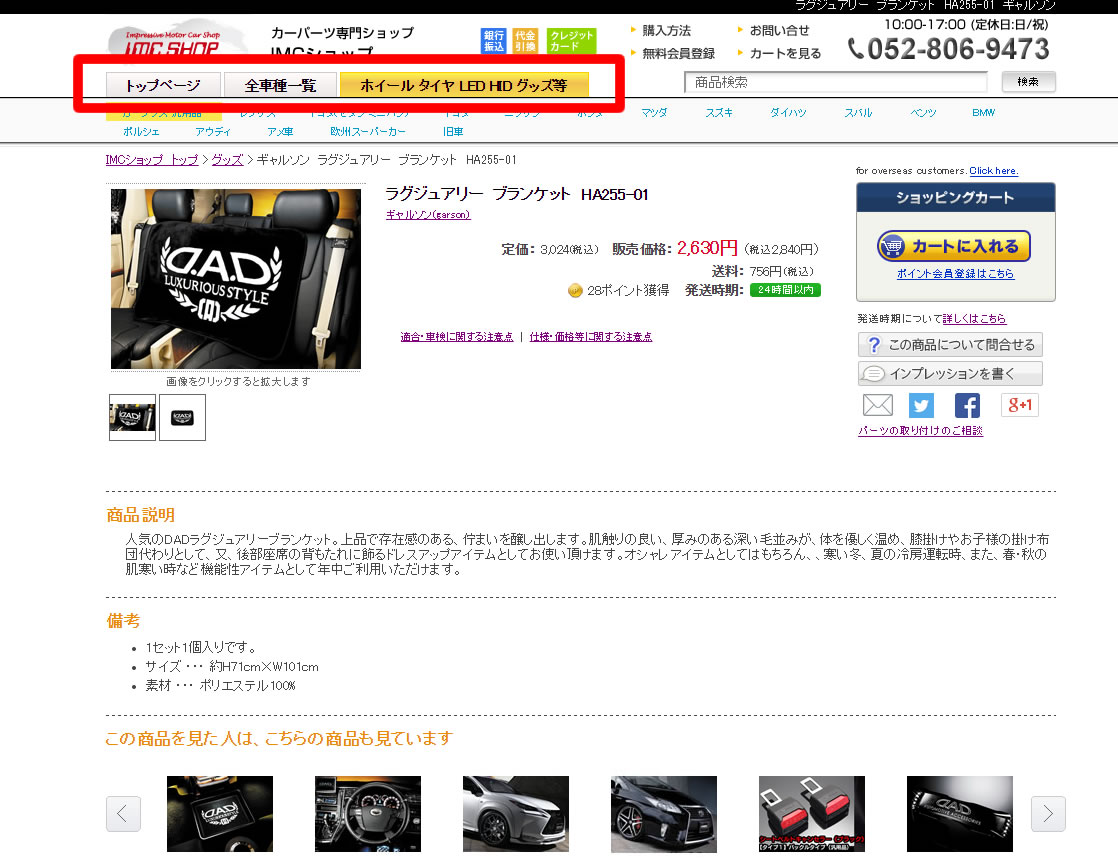This screenshot has width=1118, height=863.
Task: Select the スズキ category
Action: pos(719,113)
